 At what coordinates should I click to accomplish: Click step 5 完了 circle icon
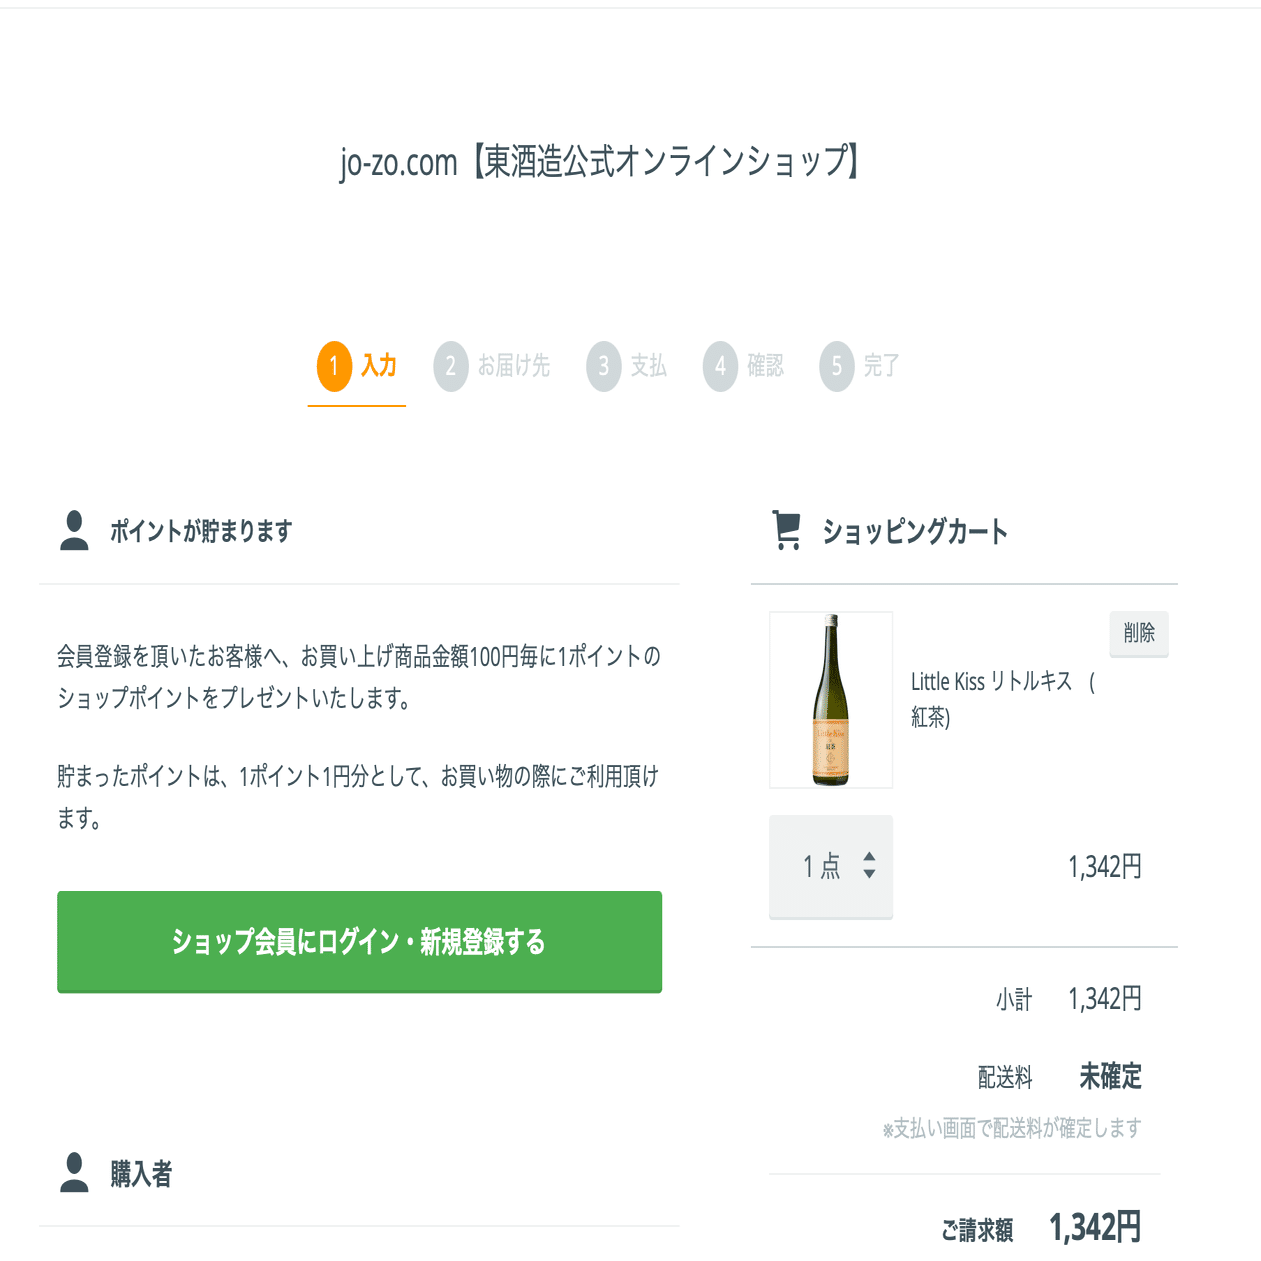838,365
